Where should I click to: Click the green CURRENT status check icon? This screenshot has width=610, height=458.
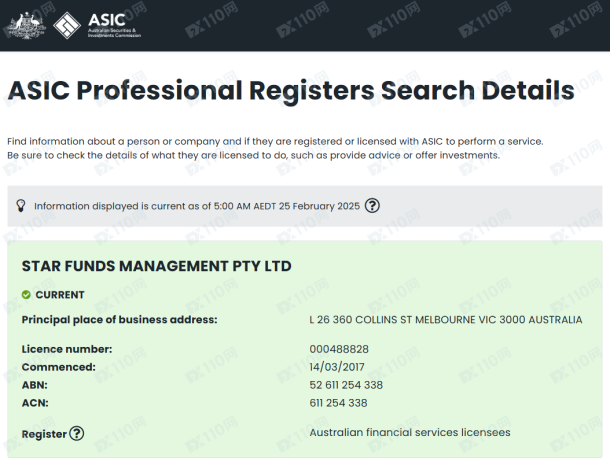[x=26, y=295]
